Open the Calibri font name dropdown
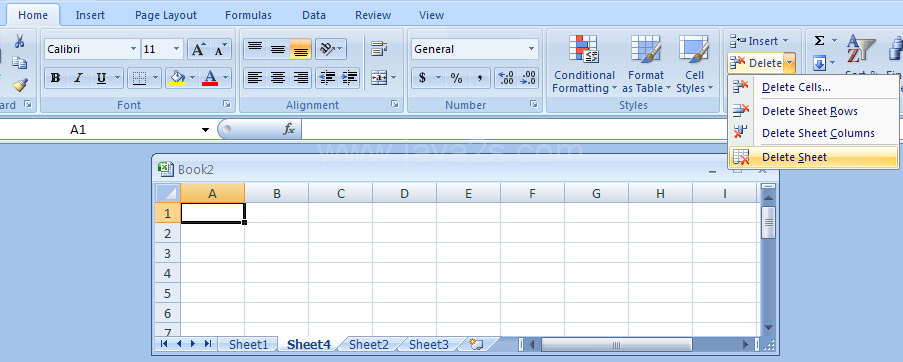Viewport: 903px width, 362px height. point(134,49)
